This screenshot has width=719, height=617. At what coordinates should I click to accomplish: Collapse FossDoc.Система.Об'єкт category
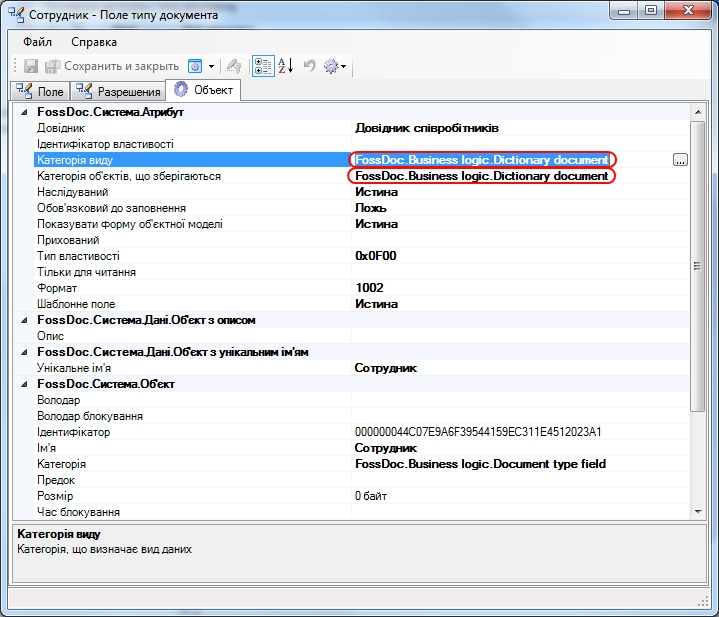click(24, 385)
